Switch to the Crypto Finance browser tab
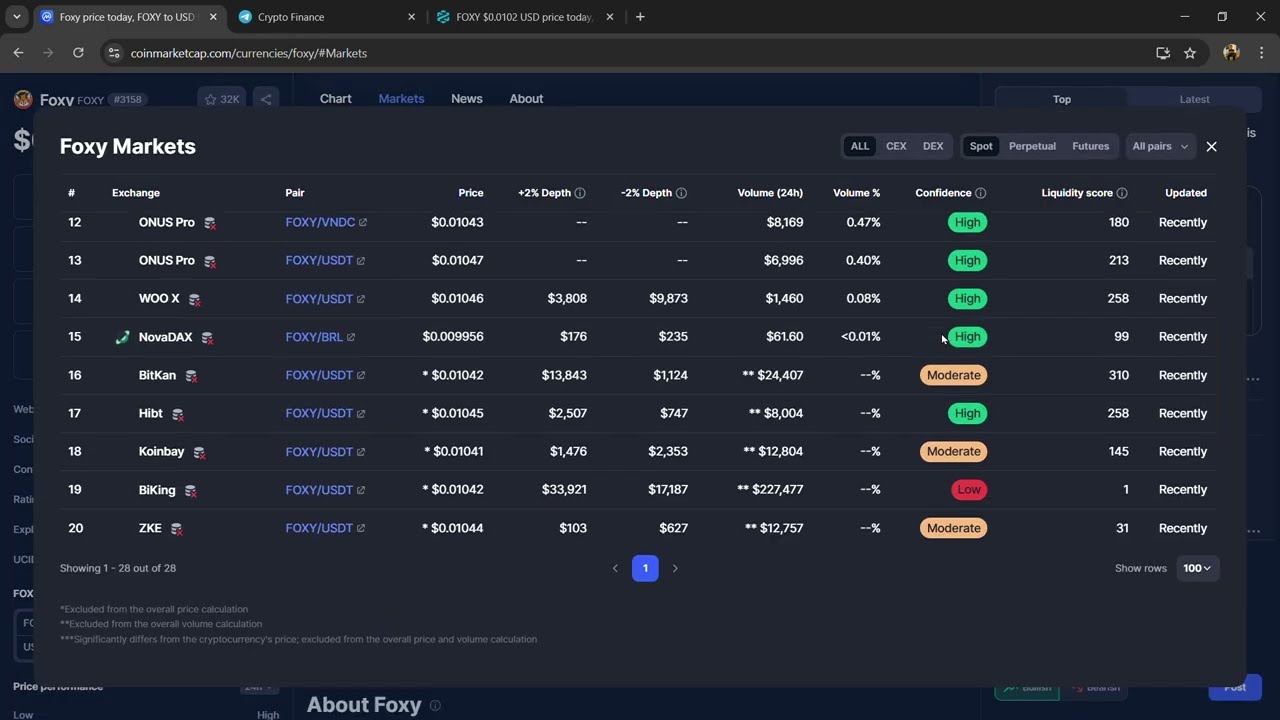This screenshot has height=720, width=1280. pyautogui.click(x=325, y=17)
